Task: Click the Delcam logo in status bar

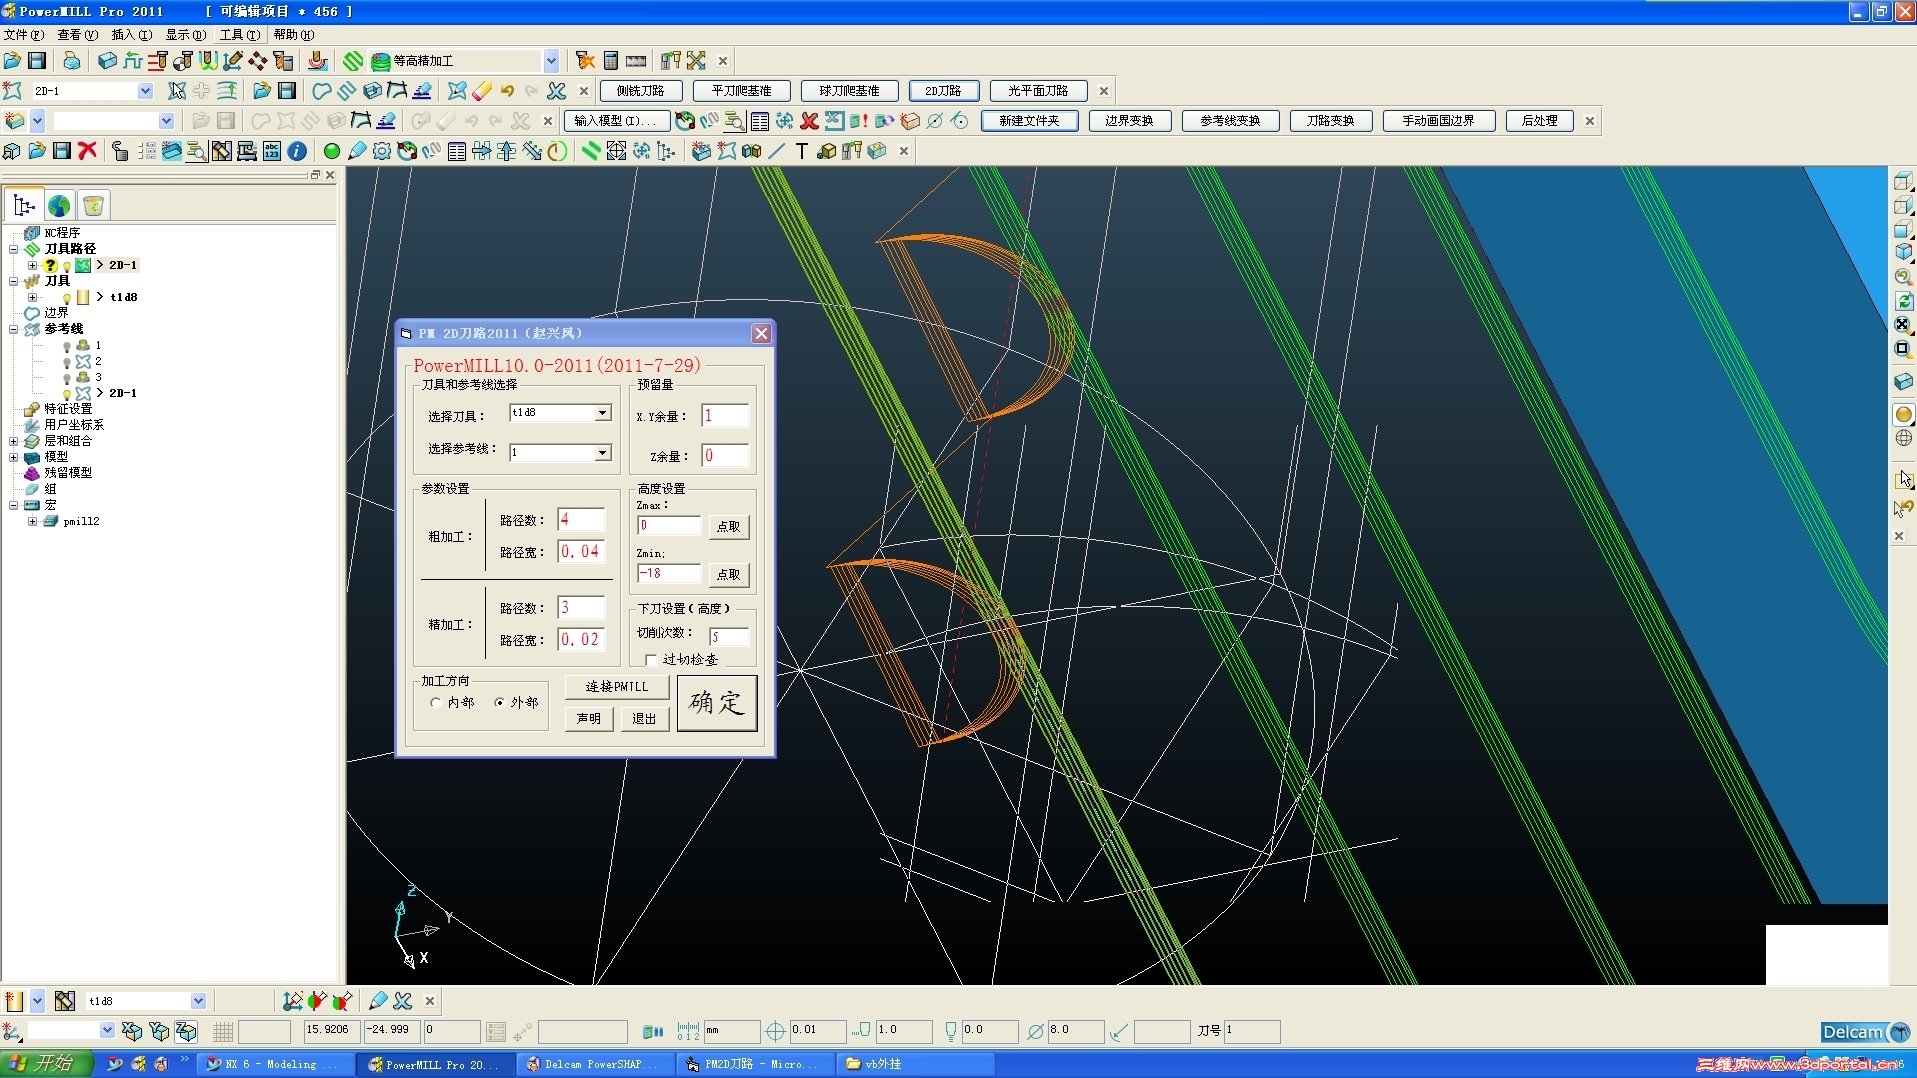Action: pos(1865,1032)
